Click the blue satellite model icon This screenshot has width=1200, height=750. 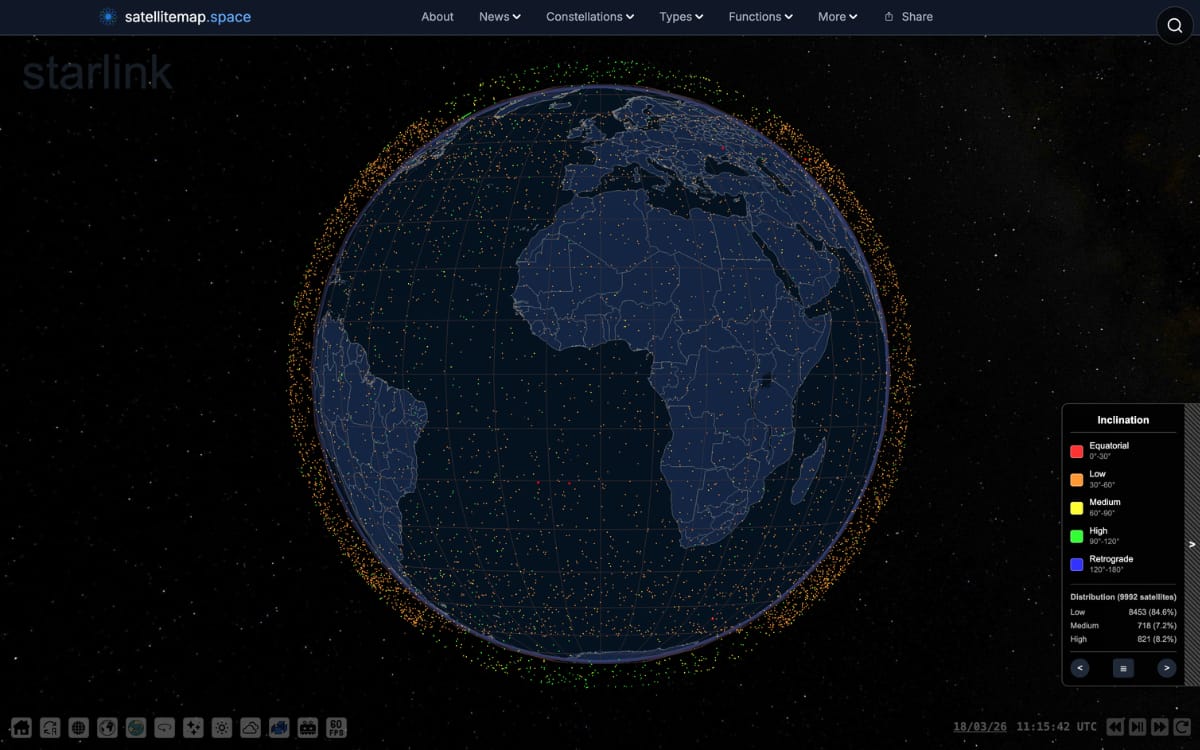pos(279,727)
